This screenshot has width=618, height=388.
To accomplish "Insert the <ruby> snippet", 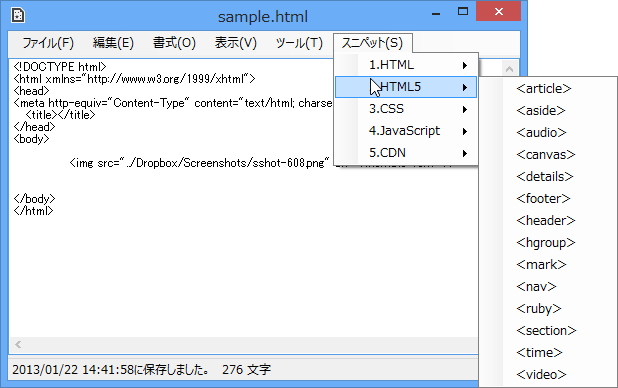I will (x=548, y=309).
